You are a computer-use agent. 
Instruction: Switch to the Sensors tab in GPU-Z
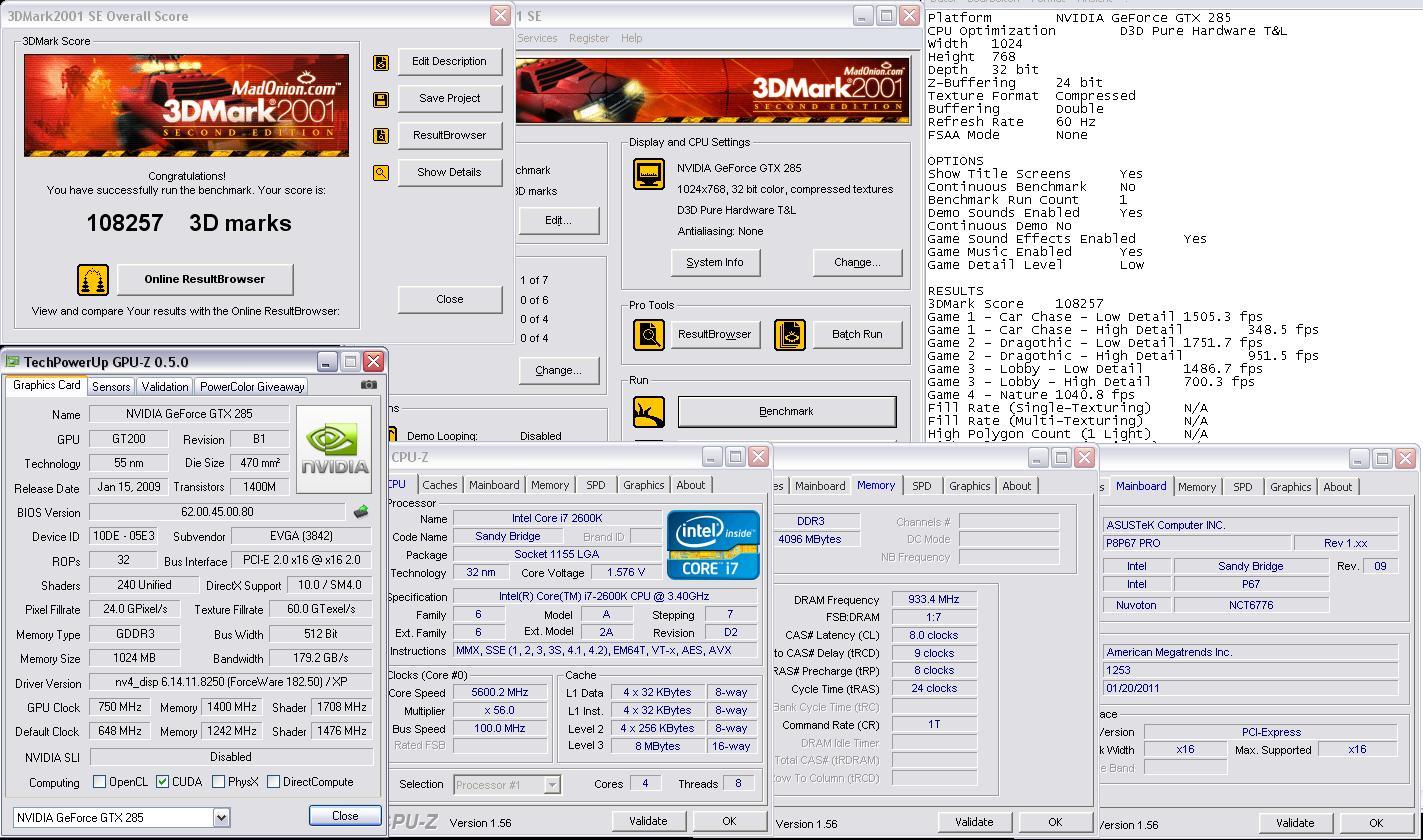(x=111, y=386)
